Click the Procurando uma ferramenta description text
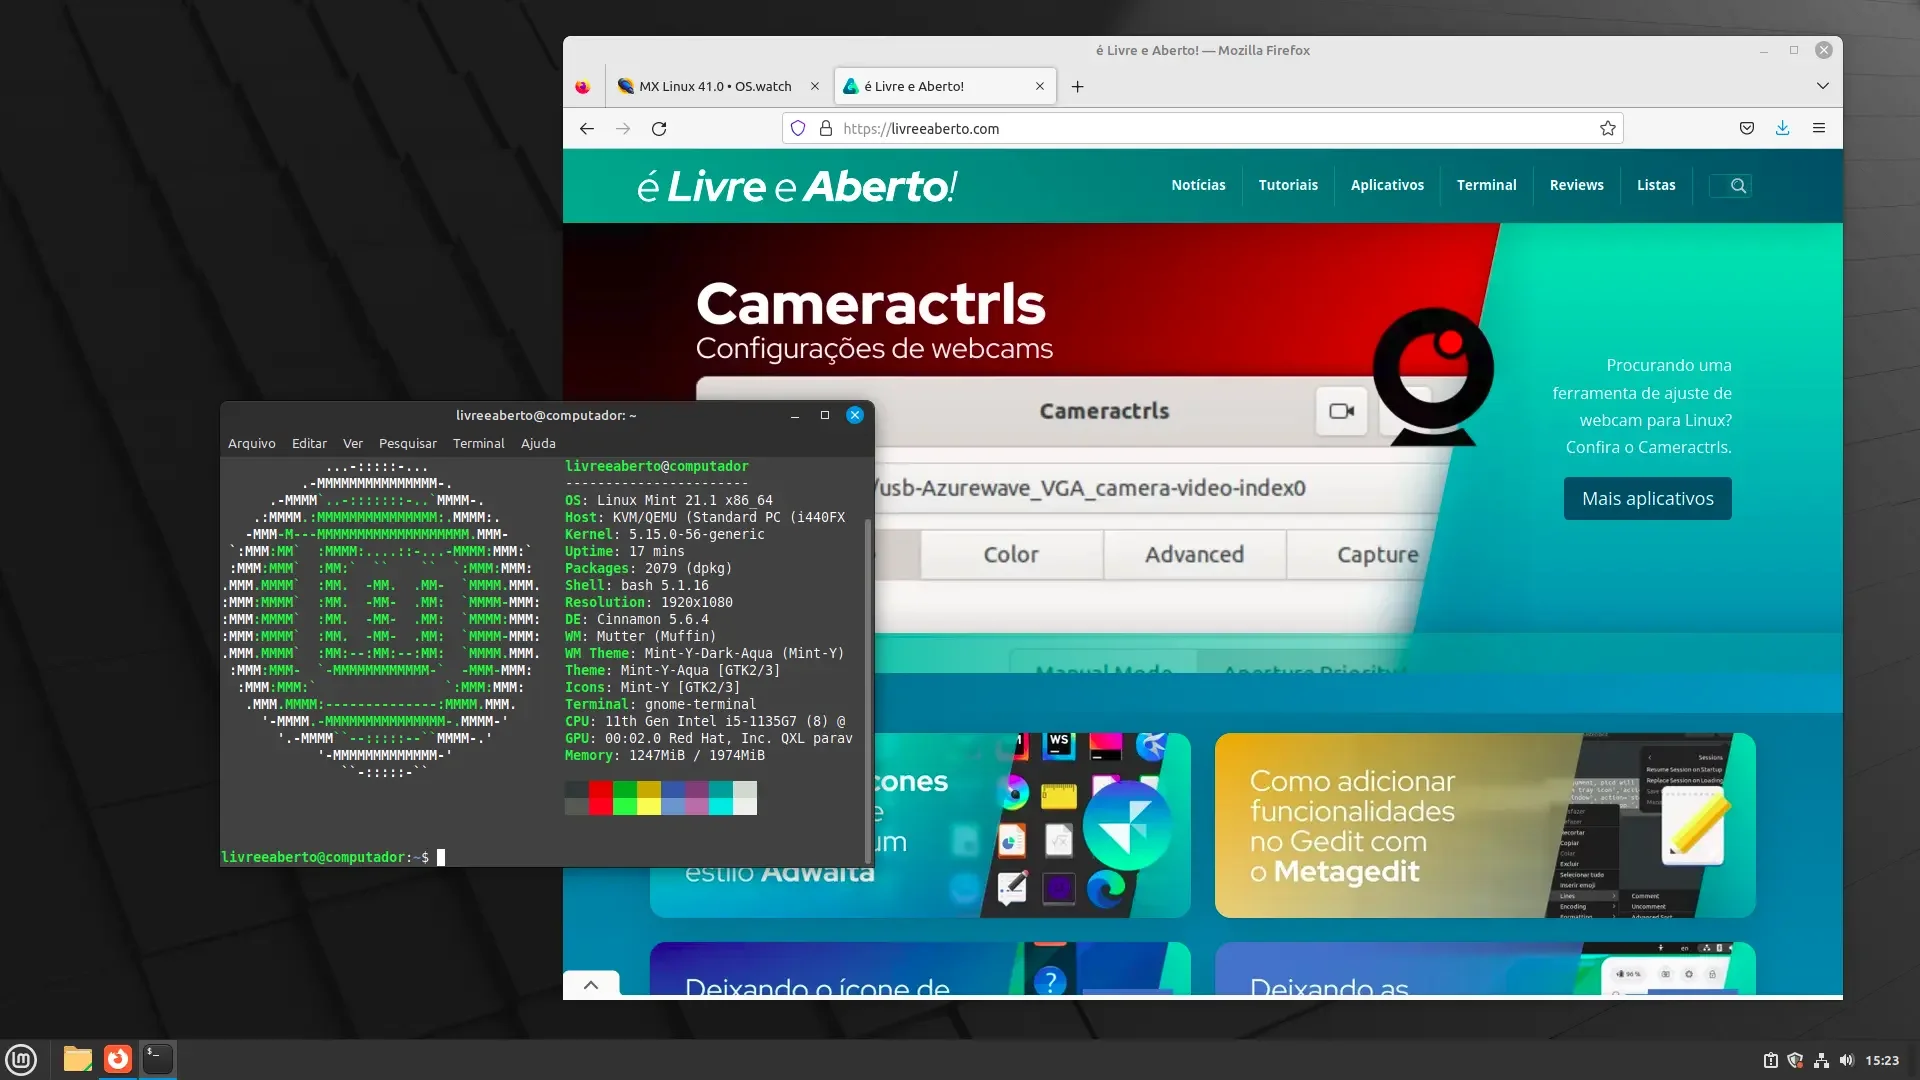Image resolution: width=1920 pixels, height=1080 pixels. click(1642, 406)
